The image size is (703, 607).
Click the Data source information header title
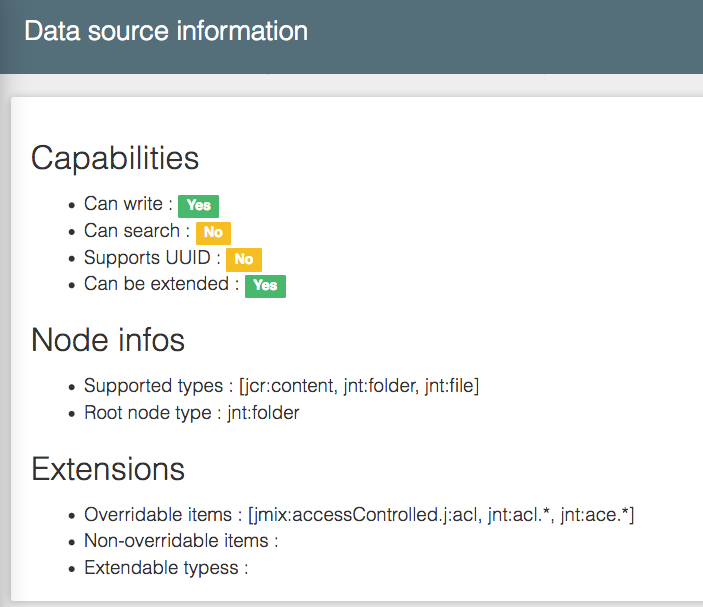tap(166, 31)
